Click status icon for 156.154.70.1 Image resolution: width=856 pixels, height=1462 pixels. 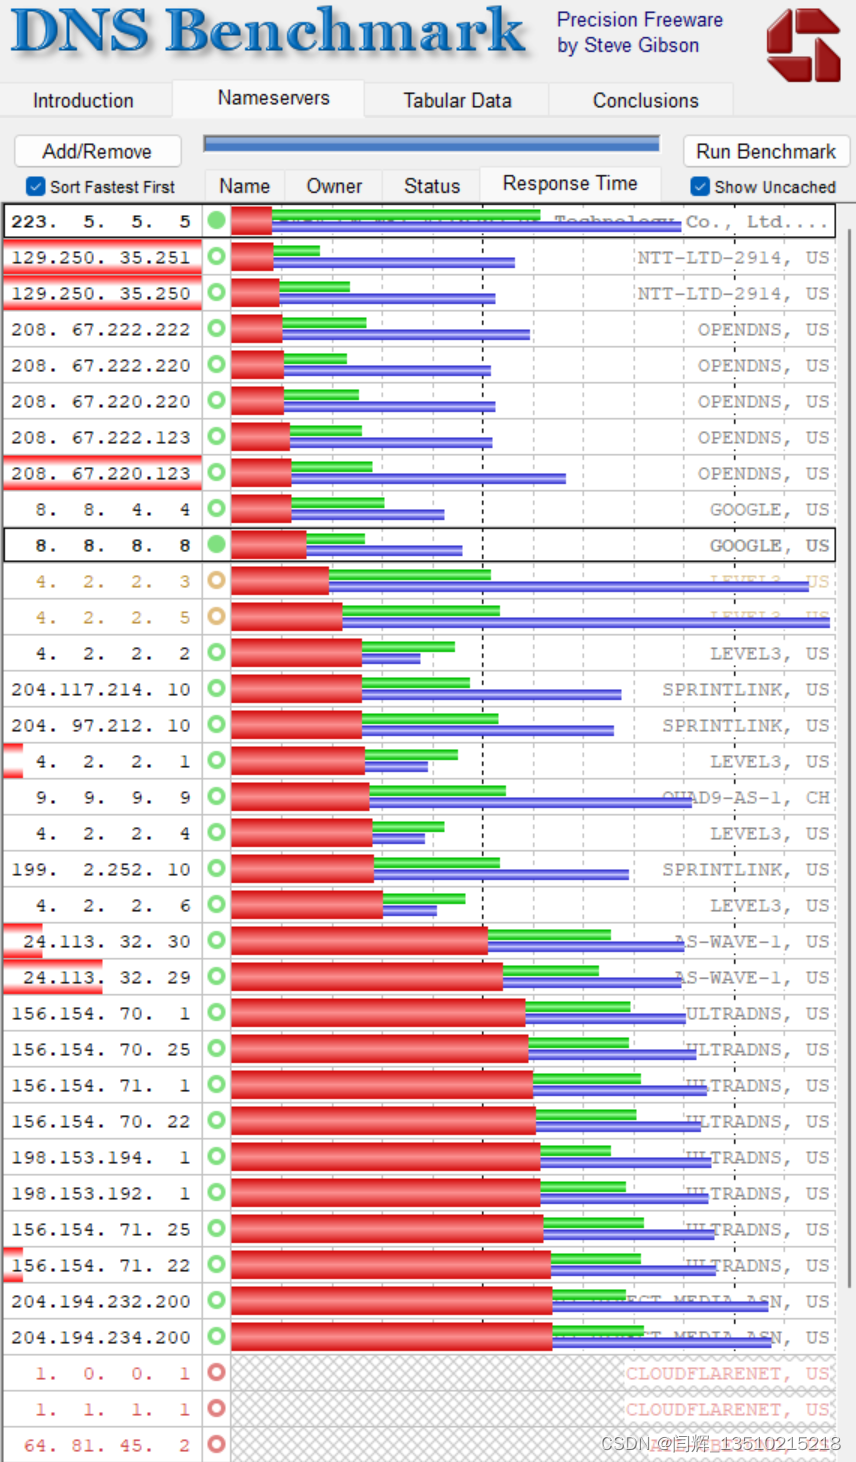tap(216, 1012)
